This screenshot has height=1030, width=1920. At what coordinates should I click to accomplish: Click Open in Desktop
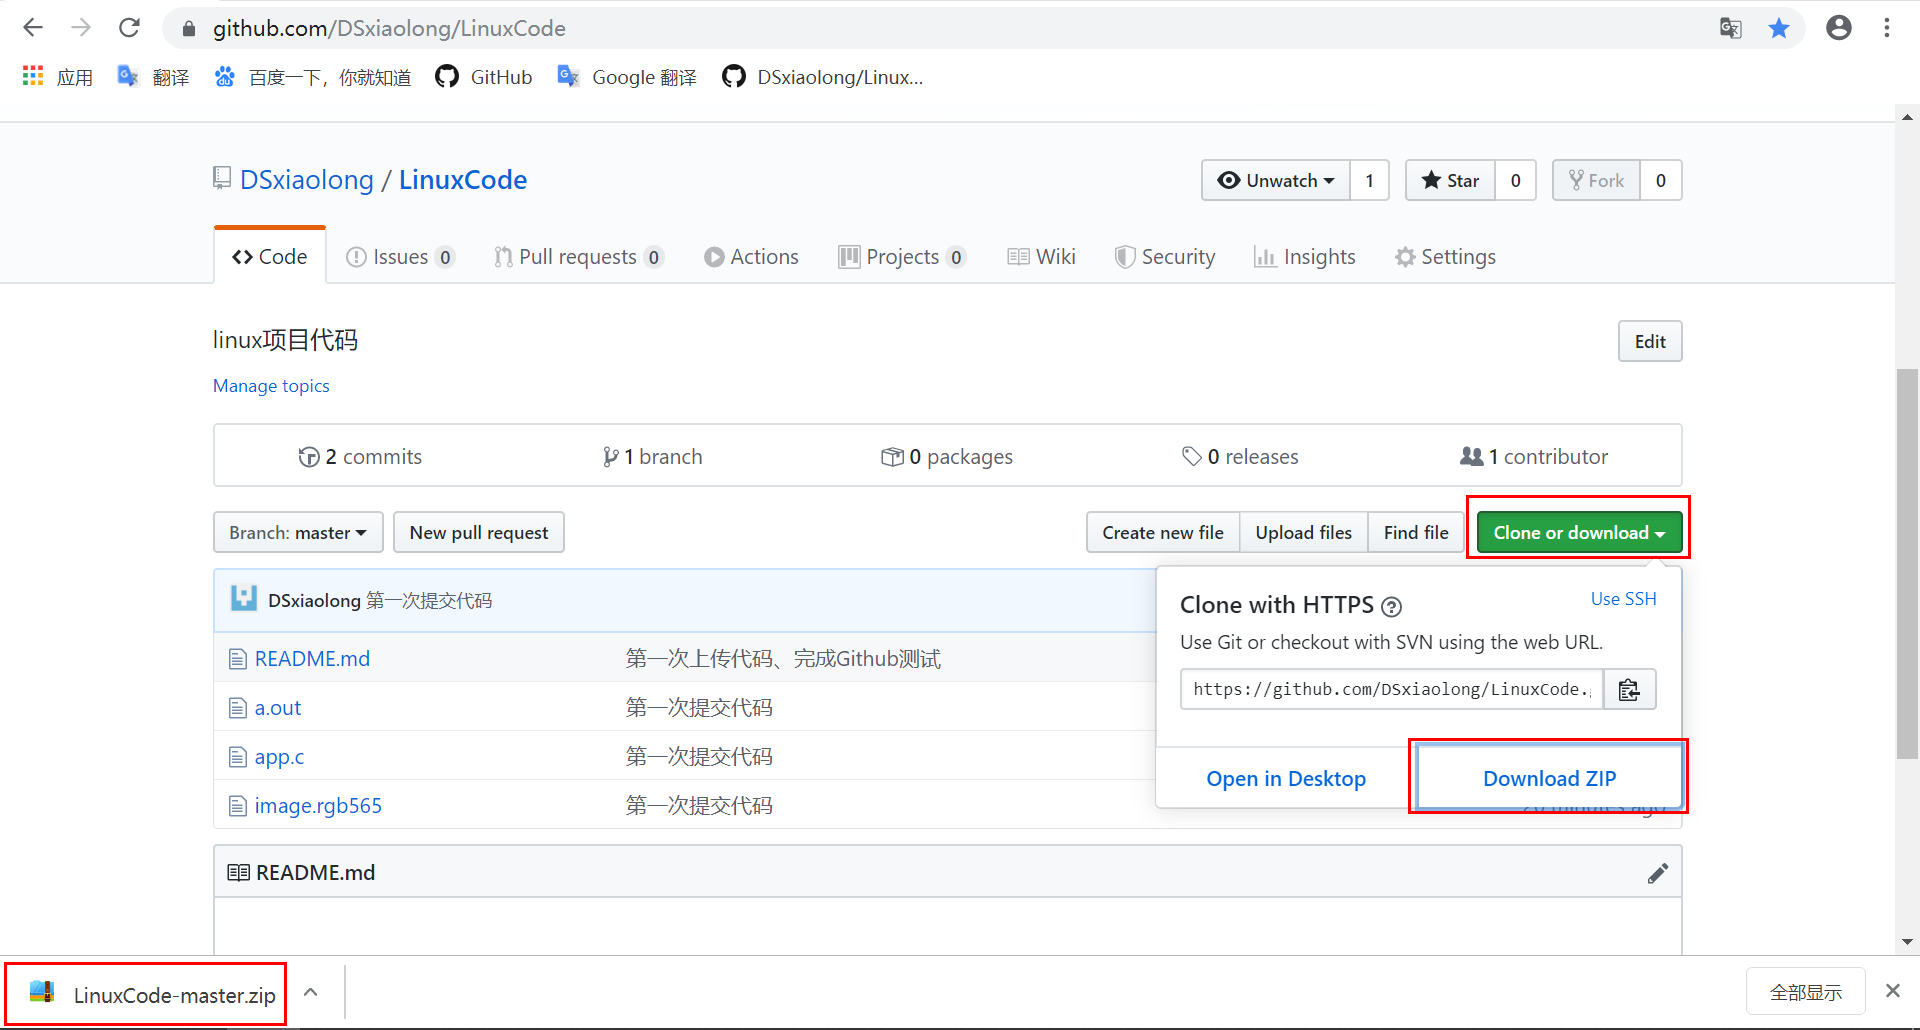(1286, 779)
